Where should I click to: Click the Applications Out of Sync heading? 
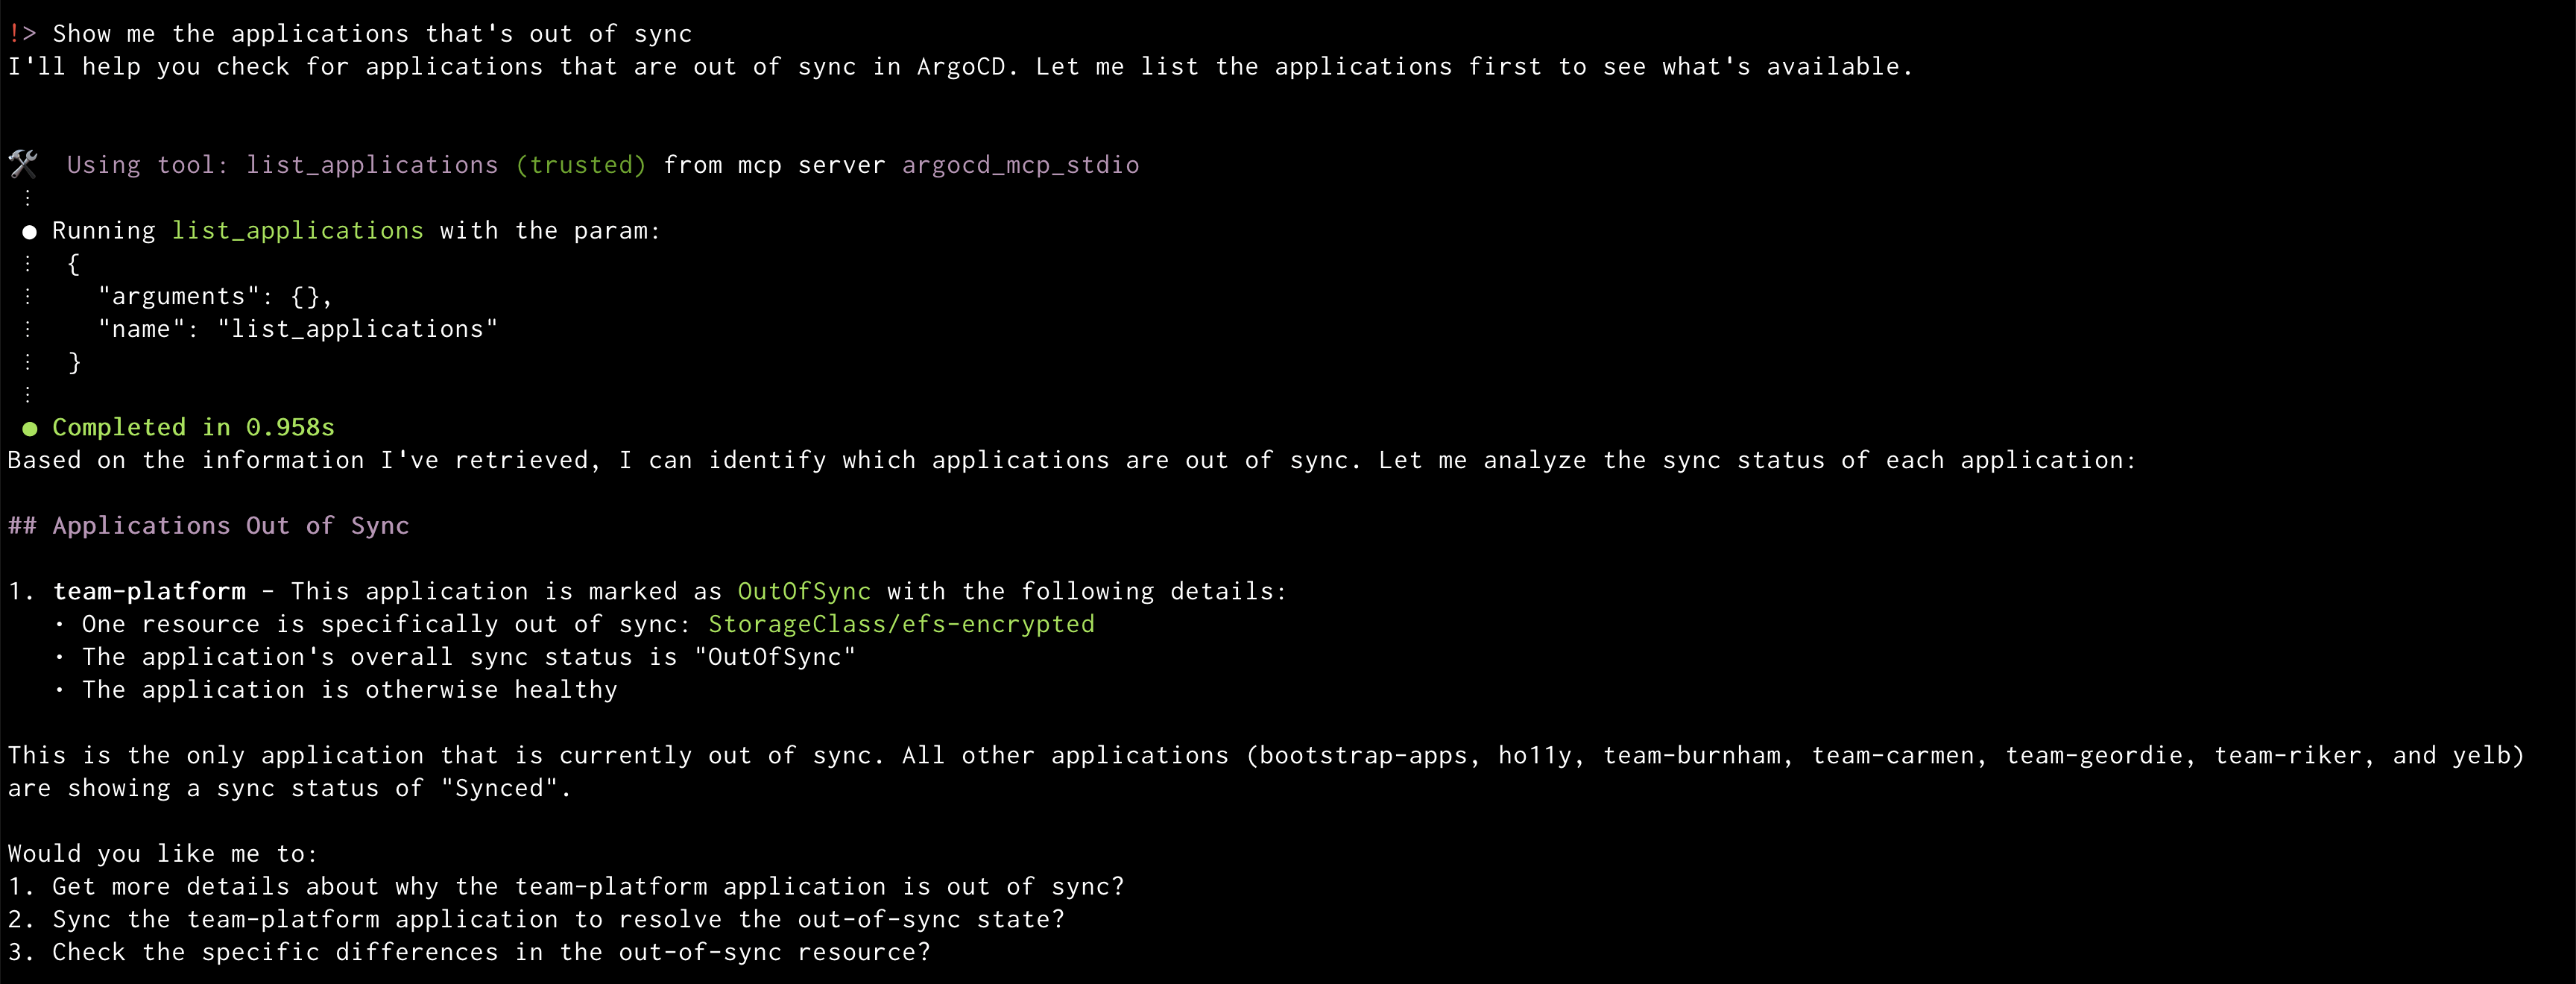209,525
